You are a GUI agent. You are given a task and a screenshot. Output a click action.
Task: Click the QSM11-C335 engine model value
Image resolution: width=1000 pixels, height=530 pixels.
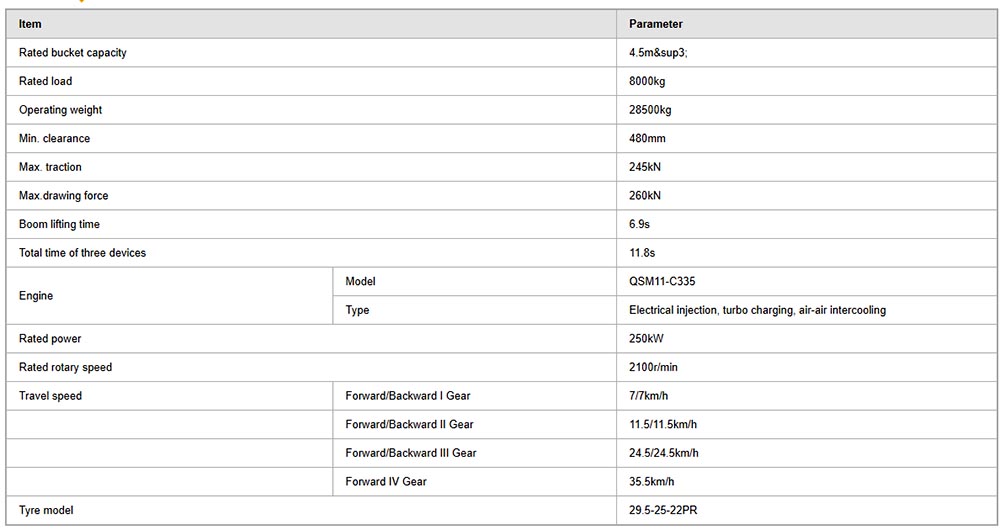pos(662,282)
